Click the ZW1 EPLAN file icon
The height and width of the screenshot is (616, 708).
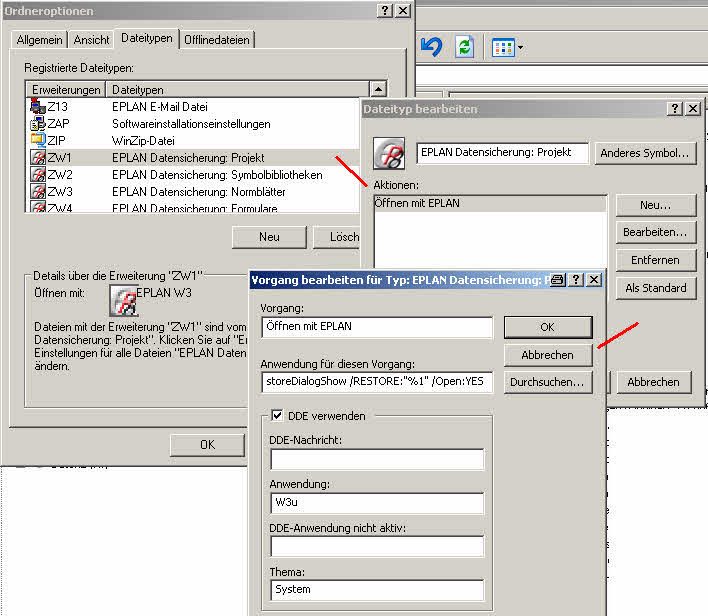coord(37,157)
